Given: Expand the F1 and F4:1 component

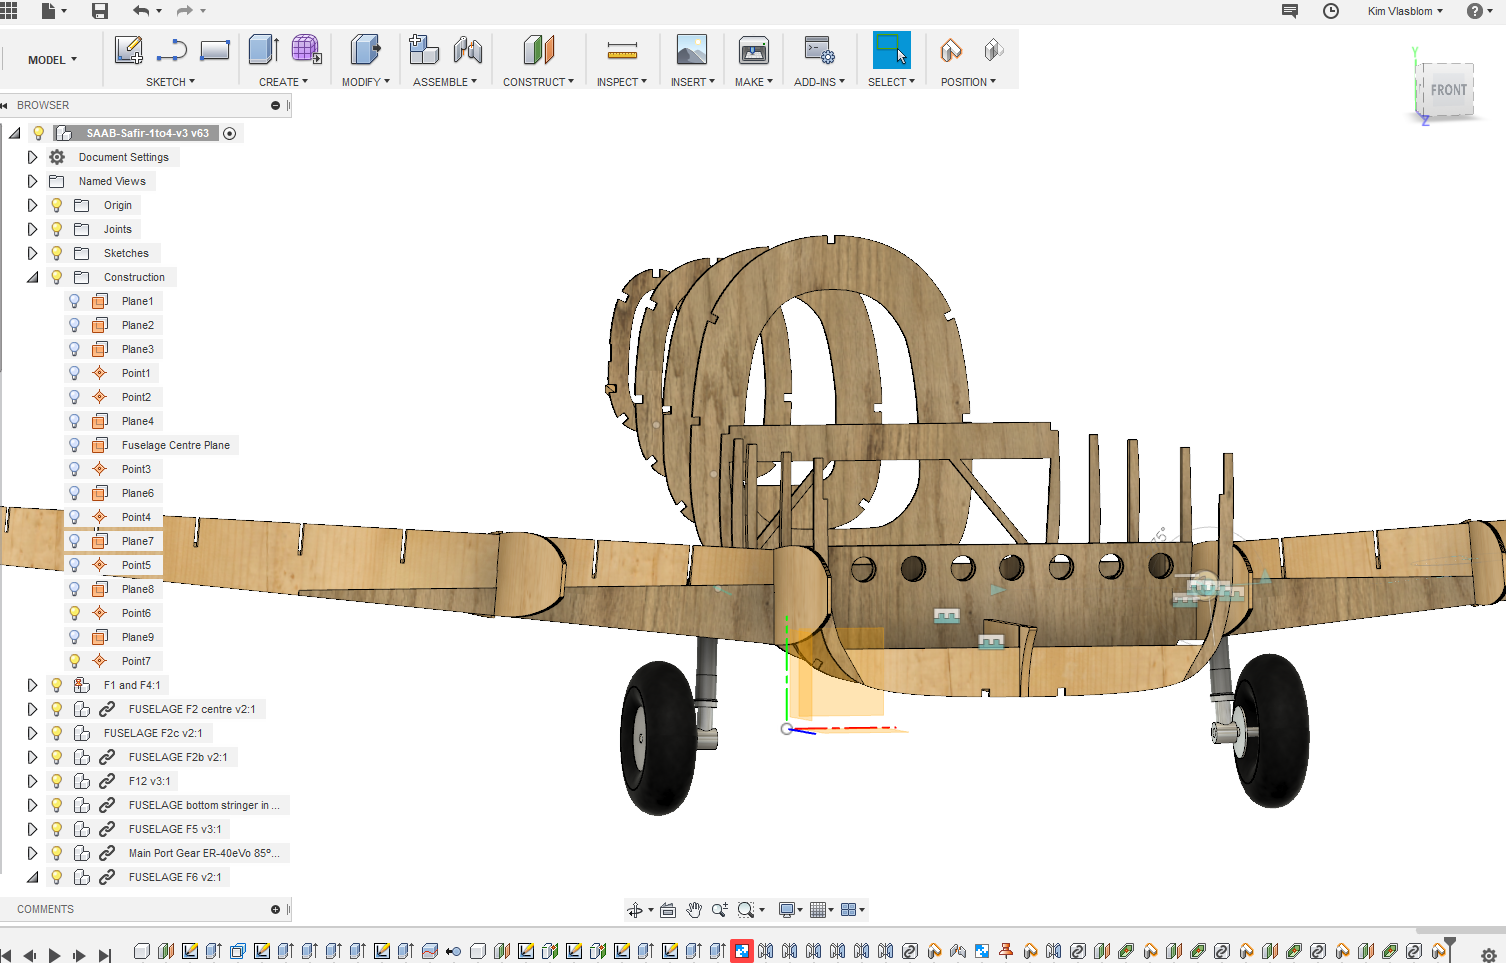Looking at the screenshot, I should (32, 685).
